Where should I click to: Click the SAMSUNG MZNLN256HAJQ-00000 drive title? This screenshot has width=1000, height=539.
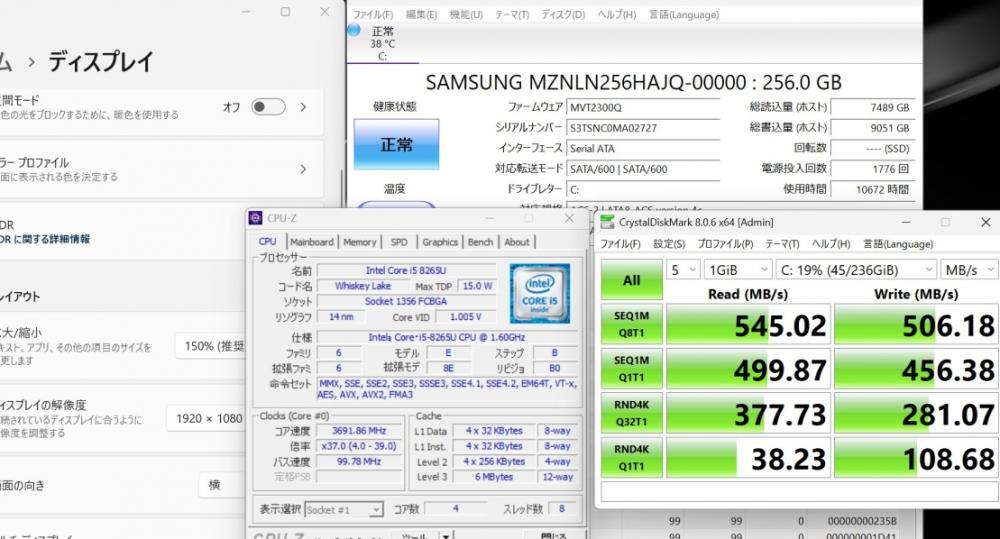coord(633,82)
